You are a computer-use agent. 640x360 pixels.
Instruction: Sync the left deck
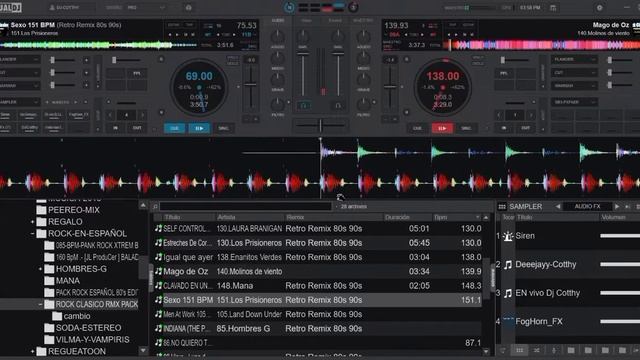(224, 128)
